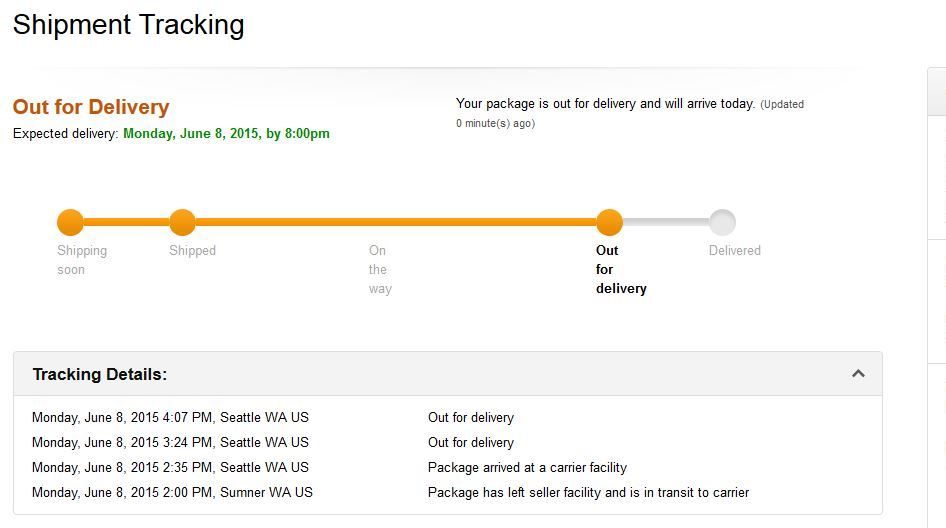Click the Shipping soon progress circle
This screenshot has width=946, height=528.
(70, 222)
